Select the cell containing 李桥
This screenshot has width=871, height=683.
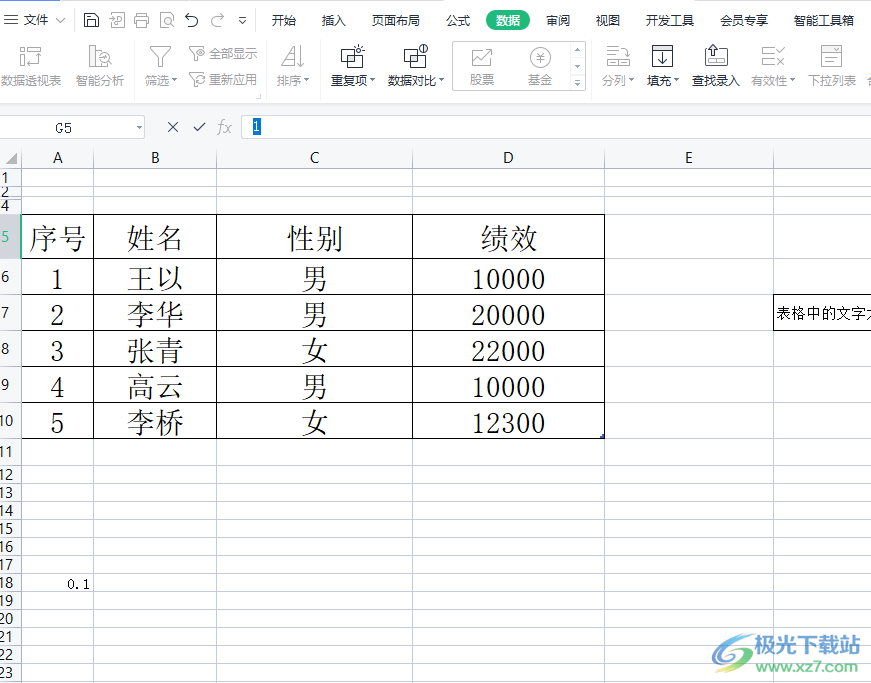(x=155, y=421)
